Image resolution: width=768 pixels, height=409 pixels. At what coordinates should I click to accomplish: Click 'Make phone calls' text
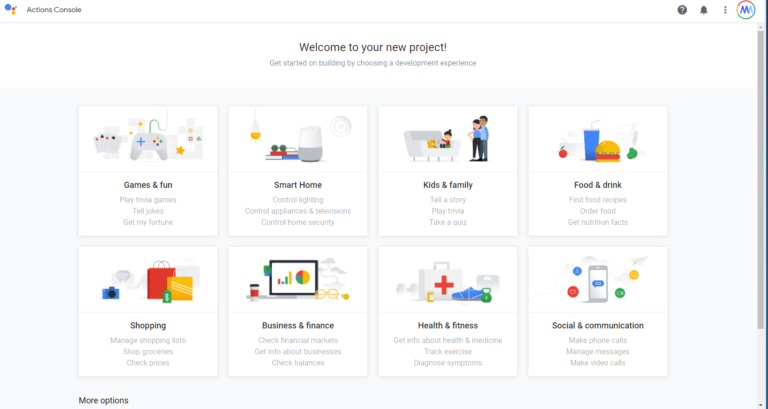click(x=598, y=340)
